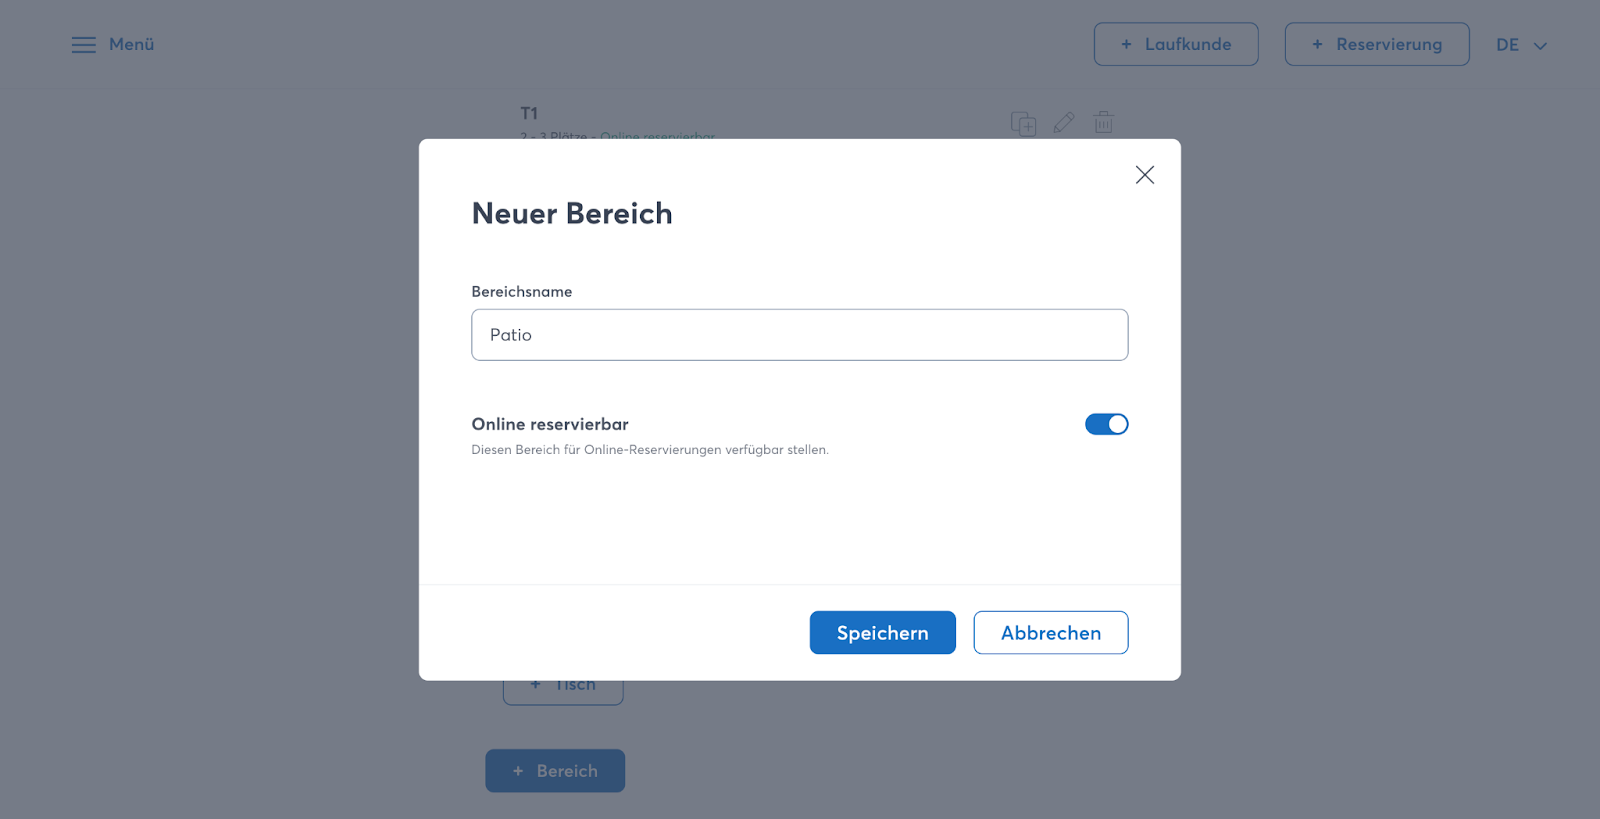Click the partially hidden Tisch button
The image size is (1600, 819).
click(563, 690)
